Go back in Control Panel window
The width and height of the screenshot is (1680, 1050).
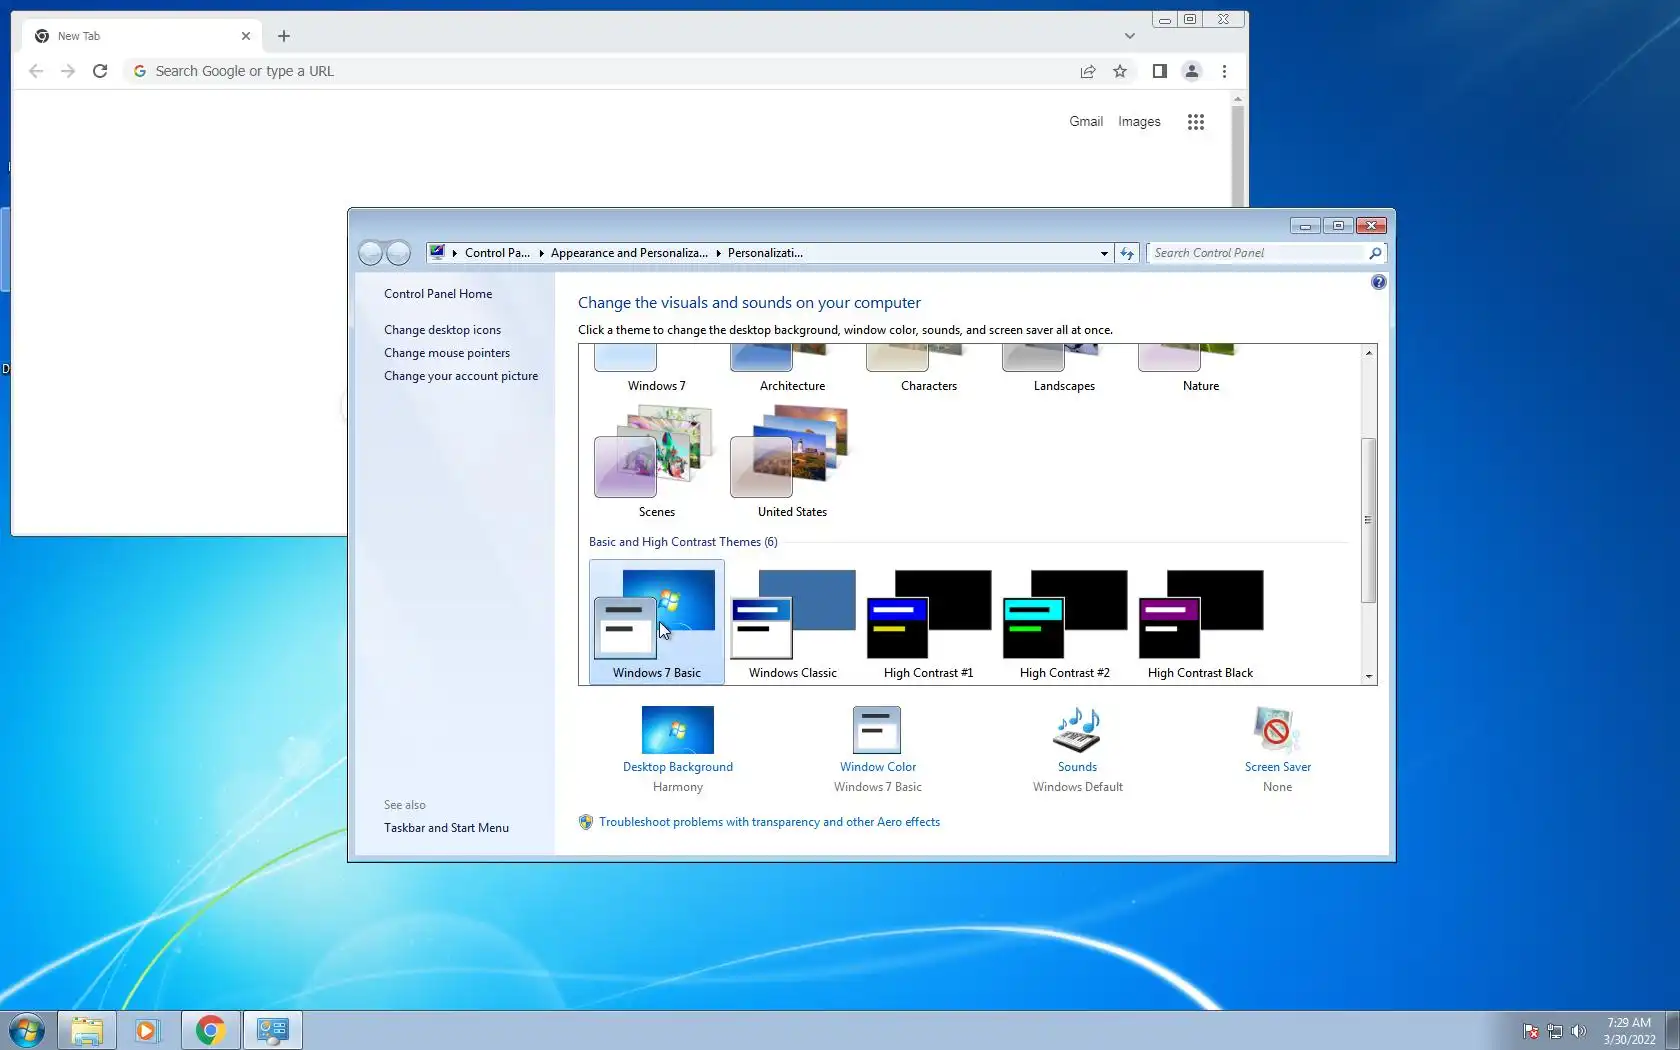tap(370, 253)
